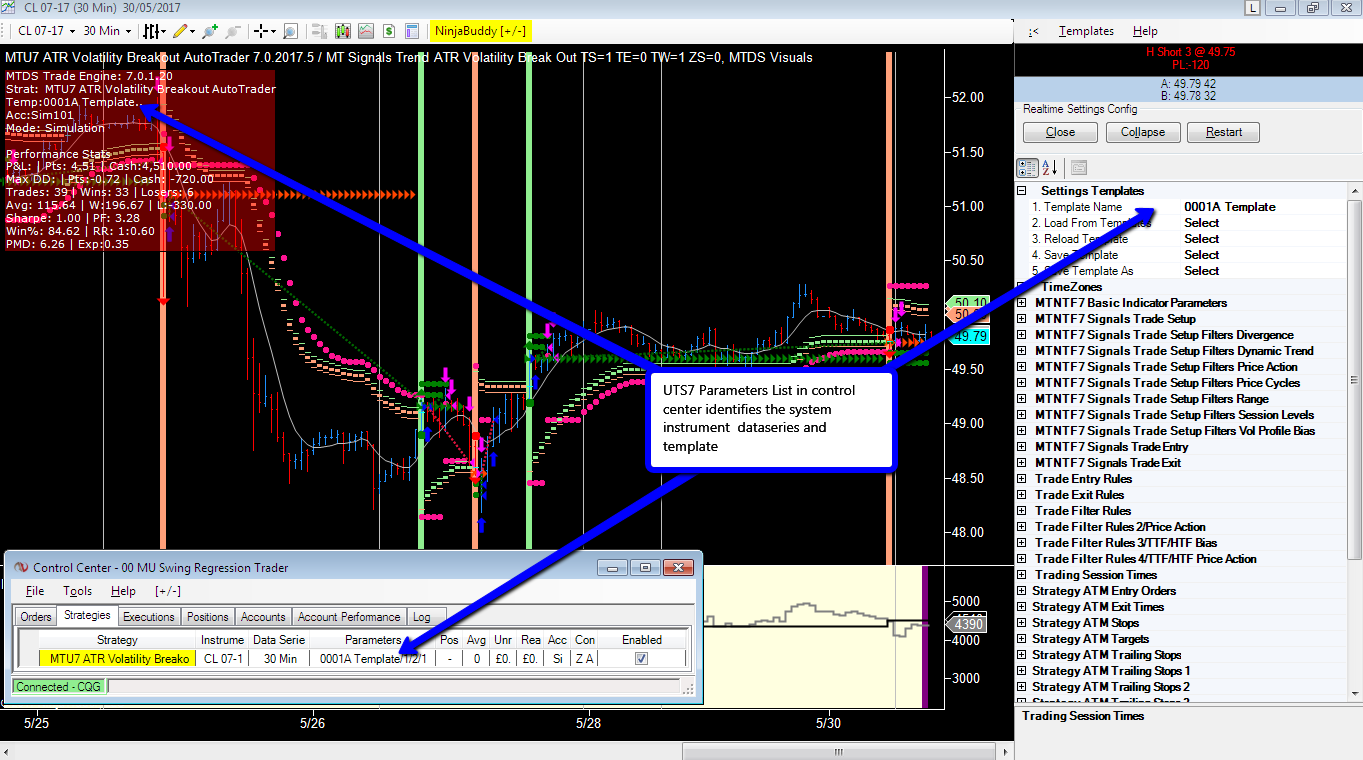Screen dimensions: 1363x760
Task: Click the 49.79 current price marker
Action: point(968,336)
